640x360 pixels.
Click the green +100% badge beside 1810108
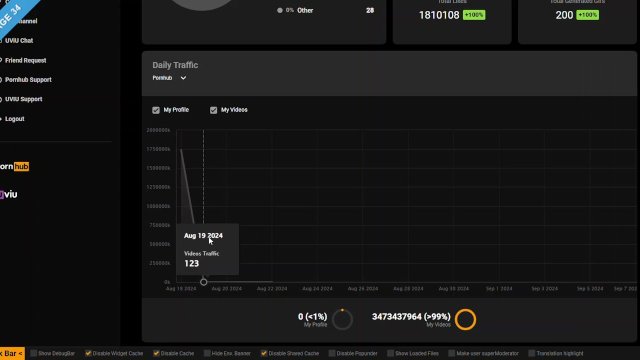coord(474,15)
